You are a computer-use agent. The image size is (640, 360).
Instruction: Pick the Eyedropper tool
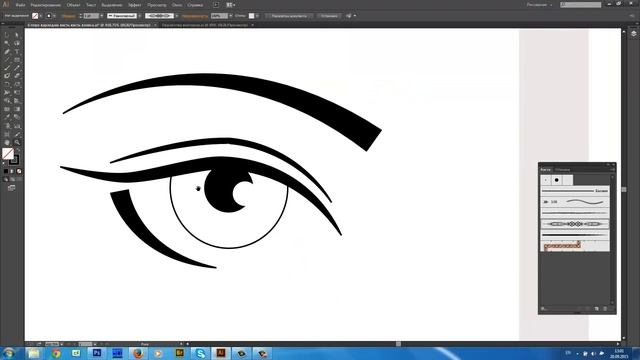[7, 117]
